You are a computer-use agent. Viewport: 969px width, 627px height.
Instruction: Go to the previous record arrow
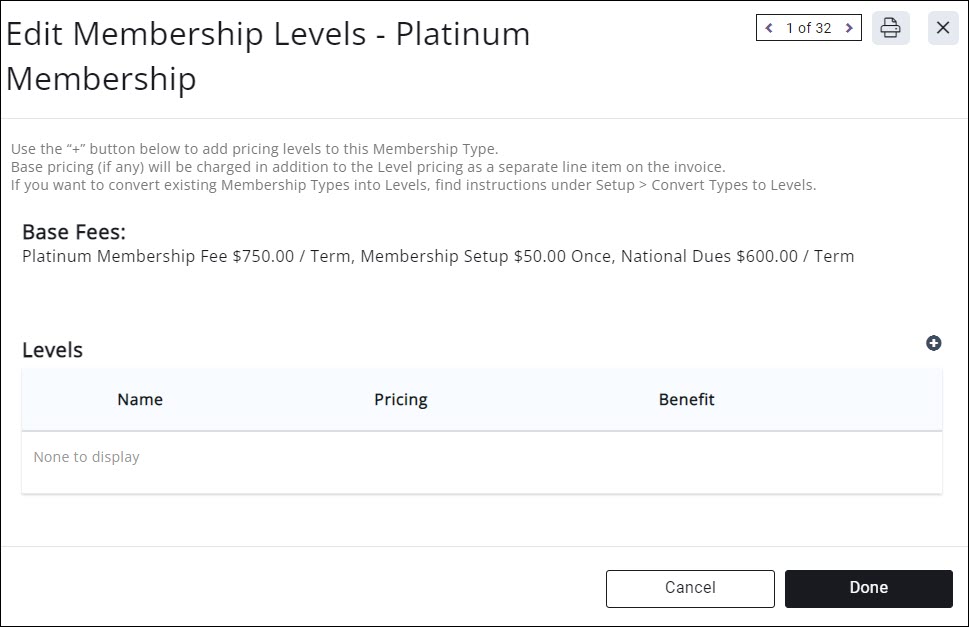[769, 28]
